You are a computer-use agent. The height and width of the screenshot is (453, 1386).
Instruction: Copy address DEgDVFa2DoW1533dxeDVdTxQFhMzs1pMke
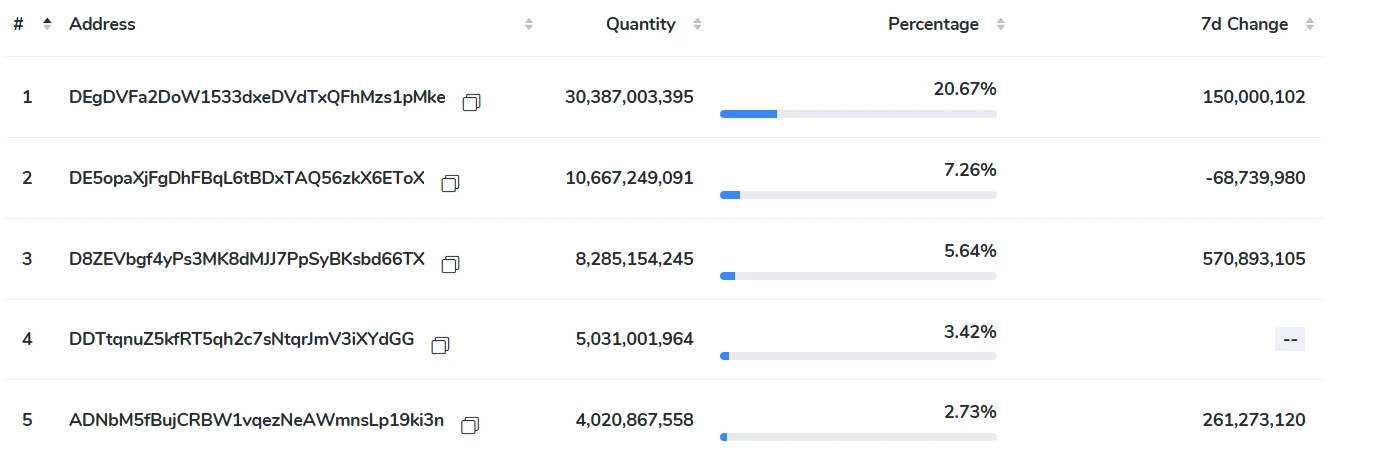472,102
